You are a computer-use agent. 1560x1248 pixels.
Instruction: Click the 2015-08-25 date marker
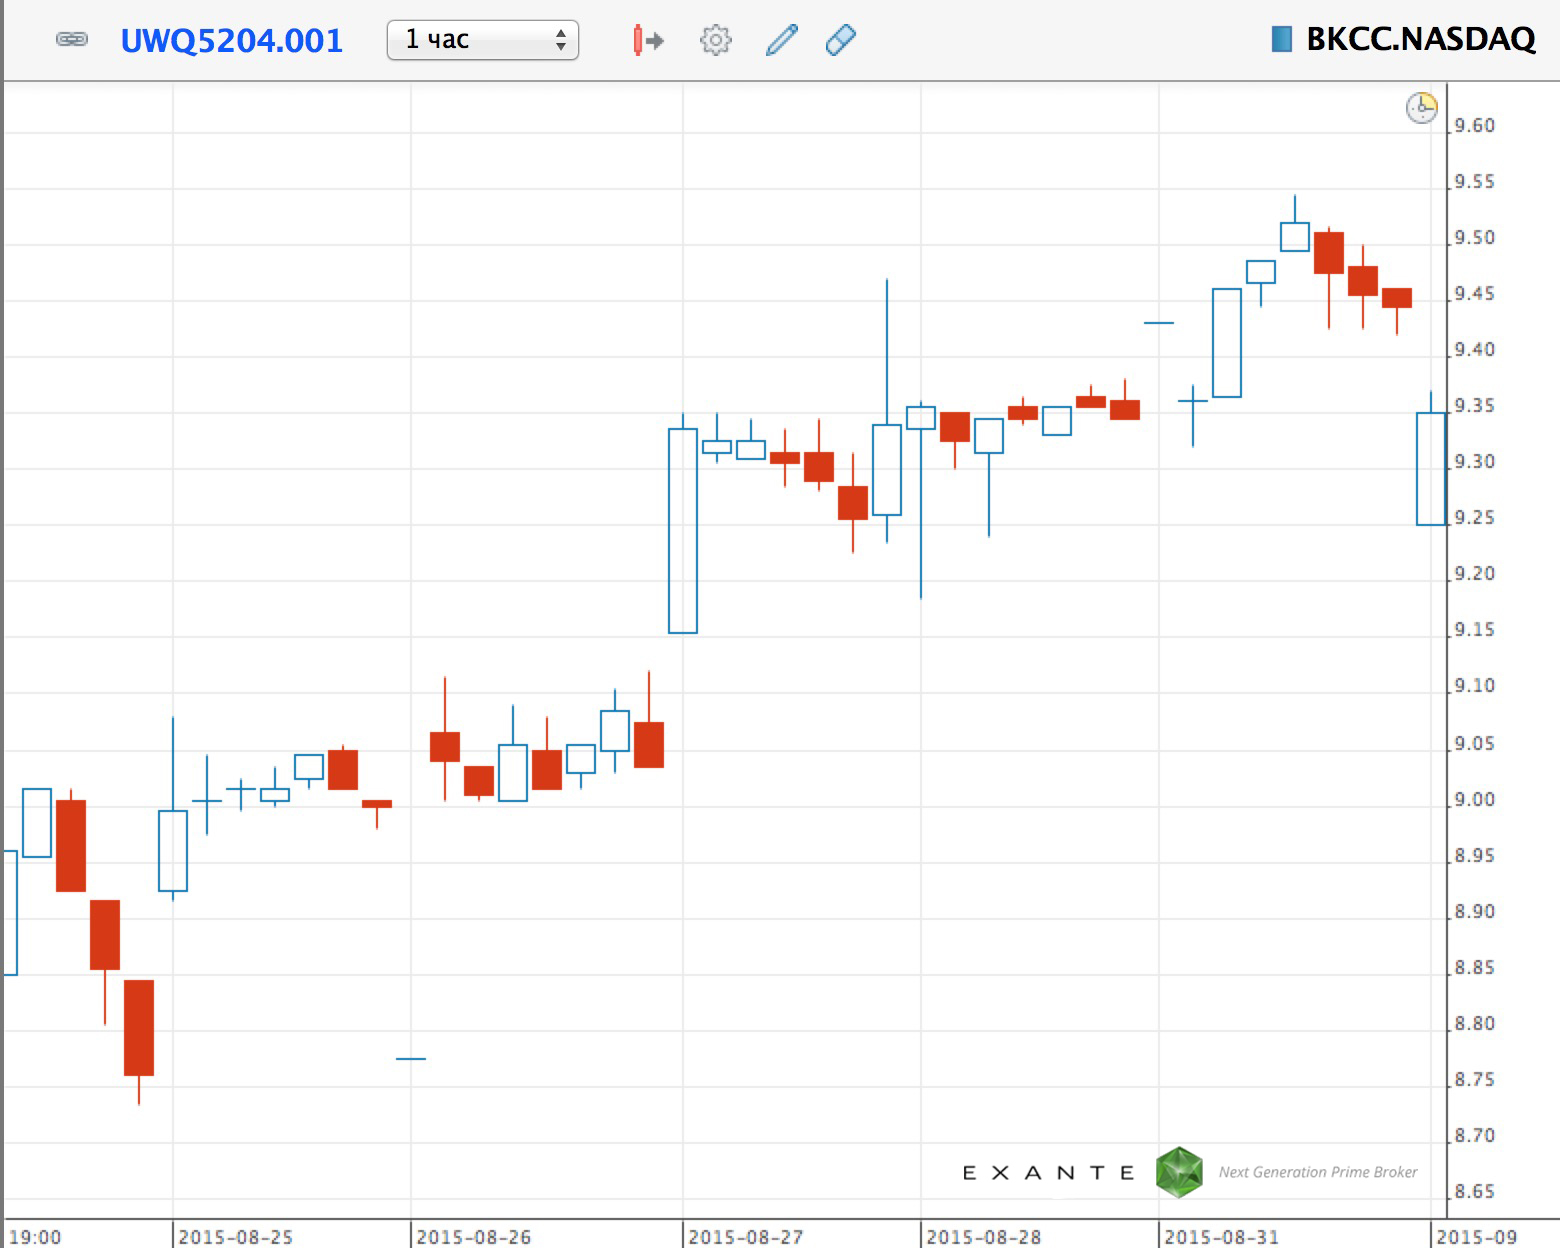(x=235, y=1237)
